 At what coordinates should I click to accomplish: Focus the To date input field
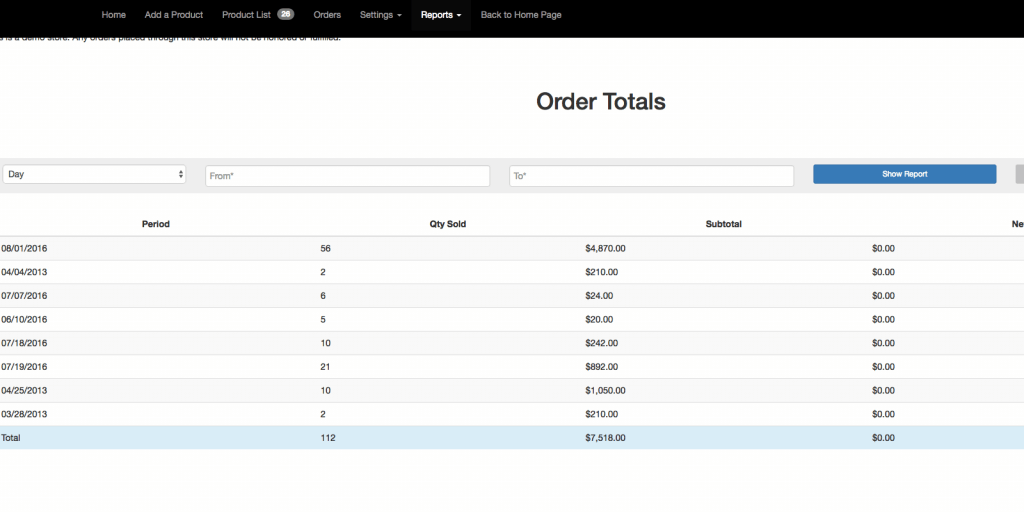coord(651,176)
